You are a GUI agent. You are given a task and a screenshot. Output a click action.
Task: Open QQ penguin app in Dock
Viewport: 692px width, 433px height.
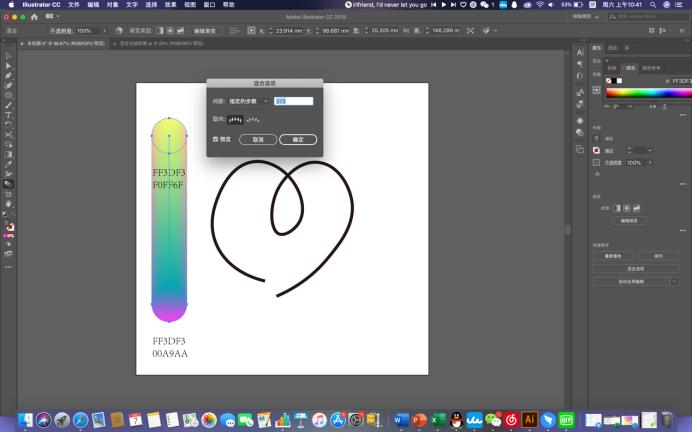(456, 419)
